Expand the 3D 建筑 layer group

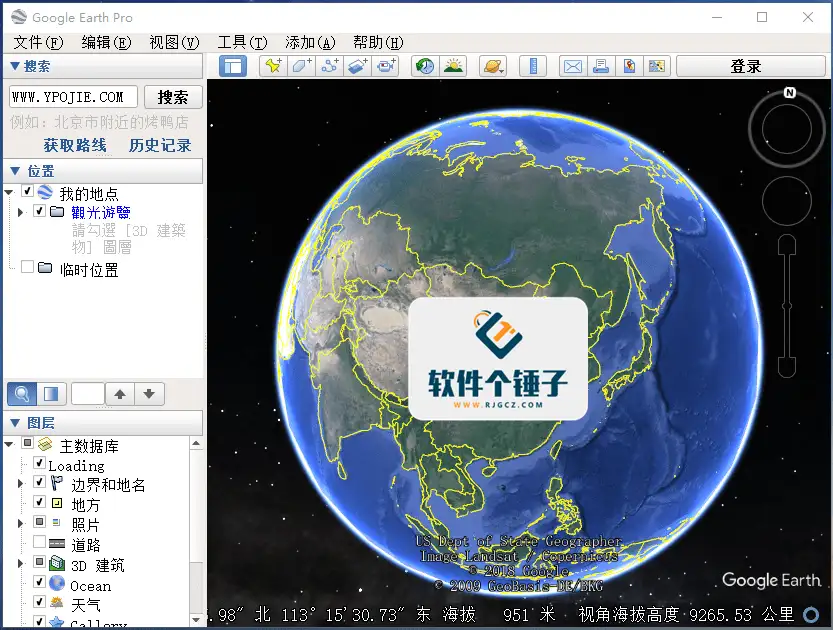20,563
